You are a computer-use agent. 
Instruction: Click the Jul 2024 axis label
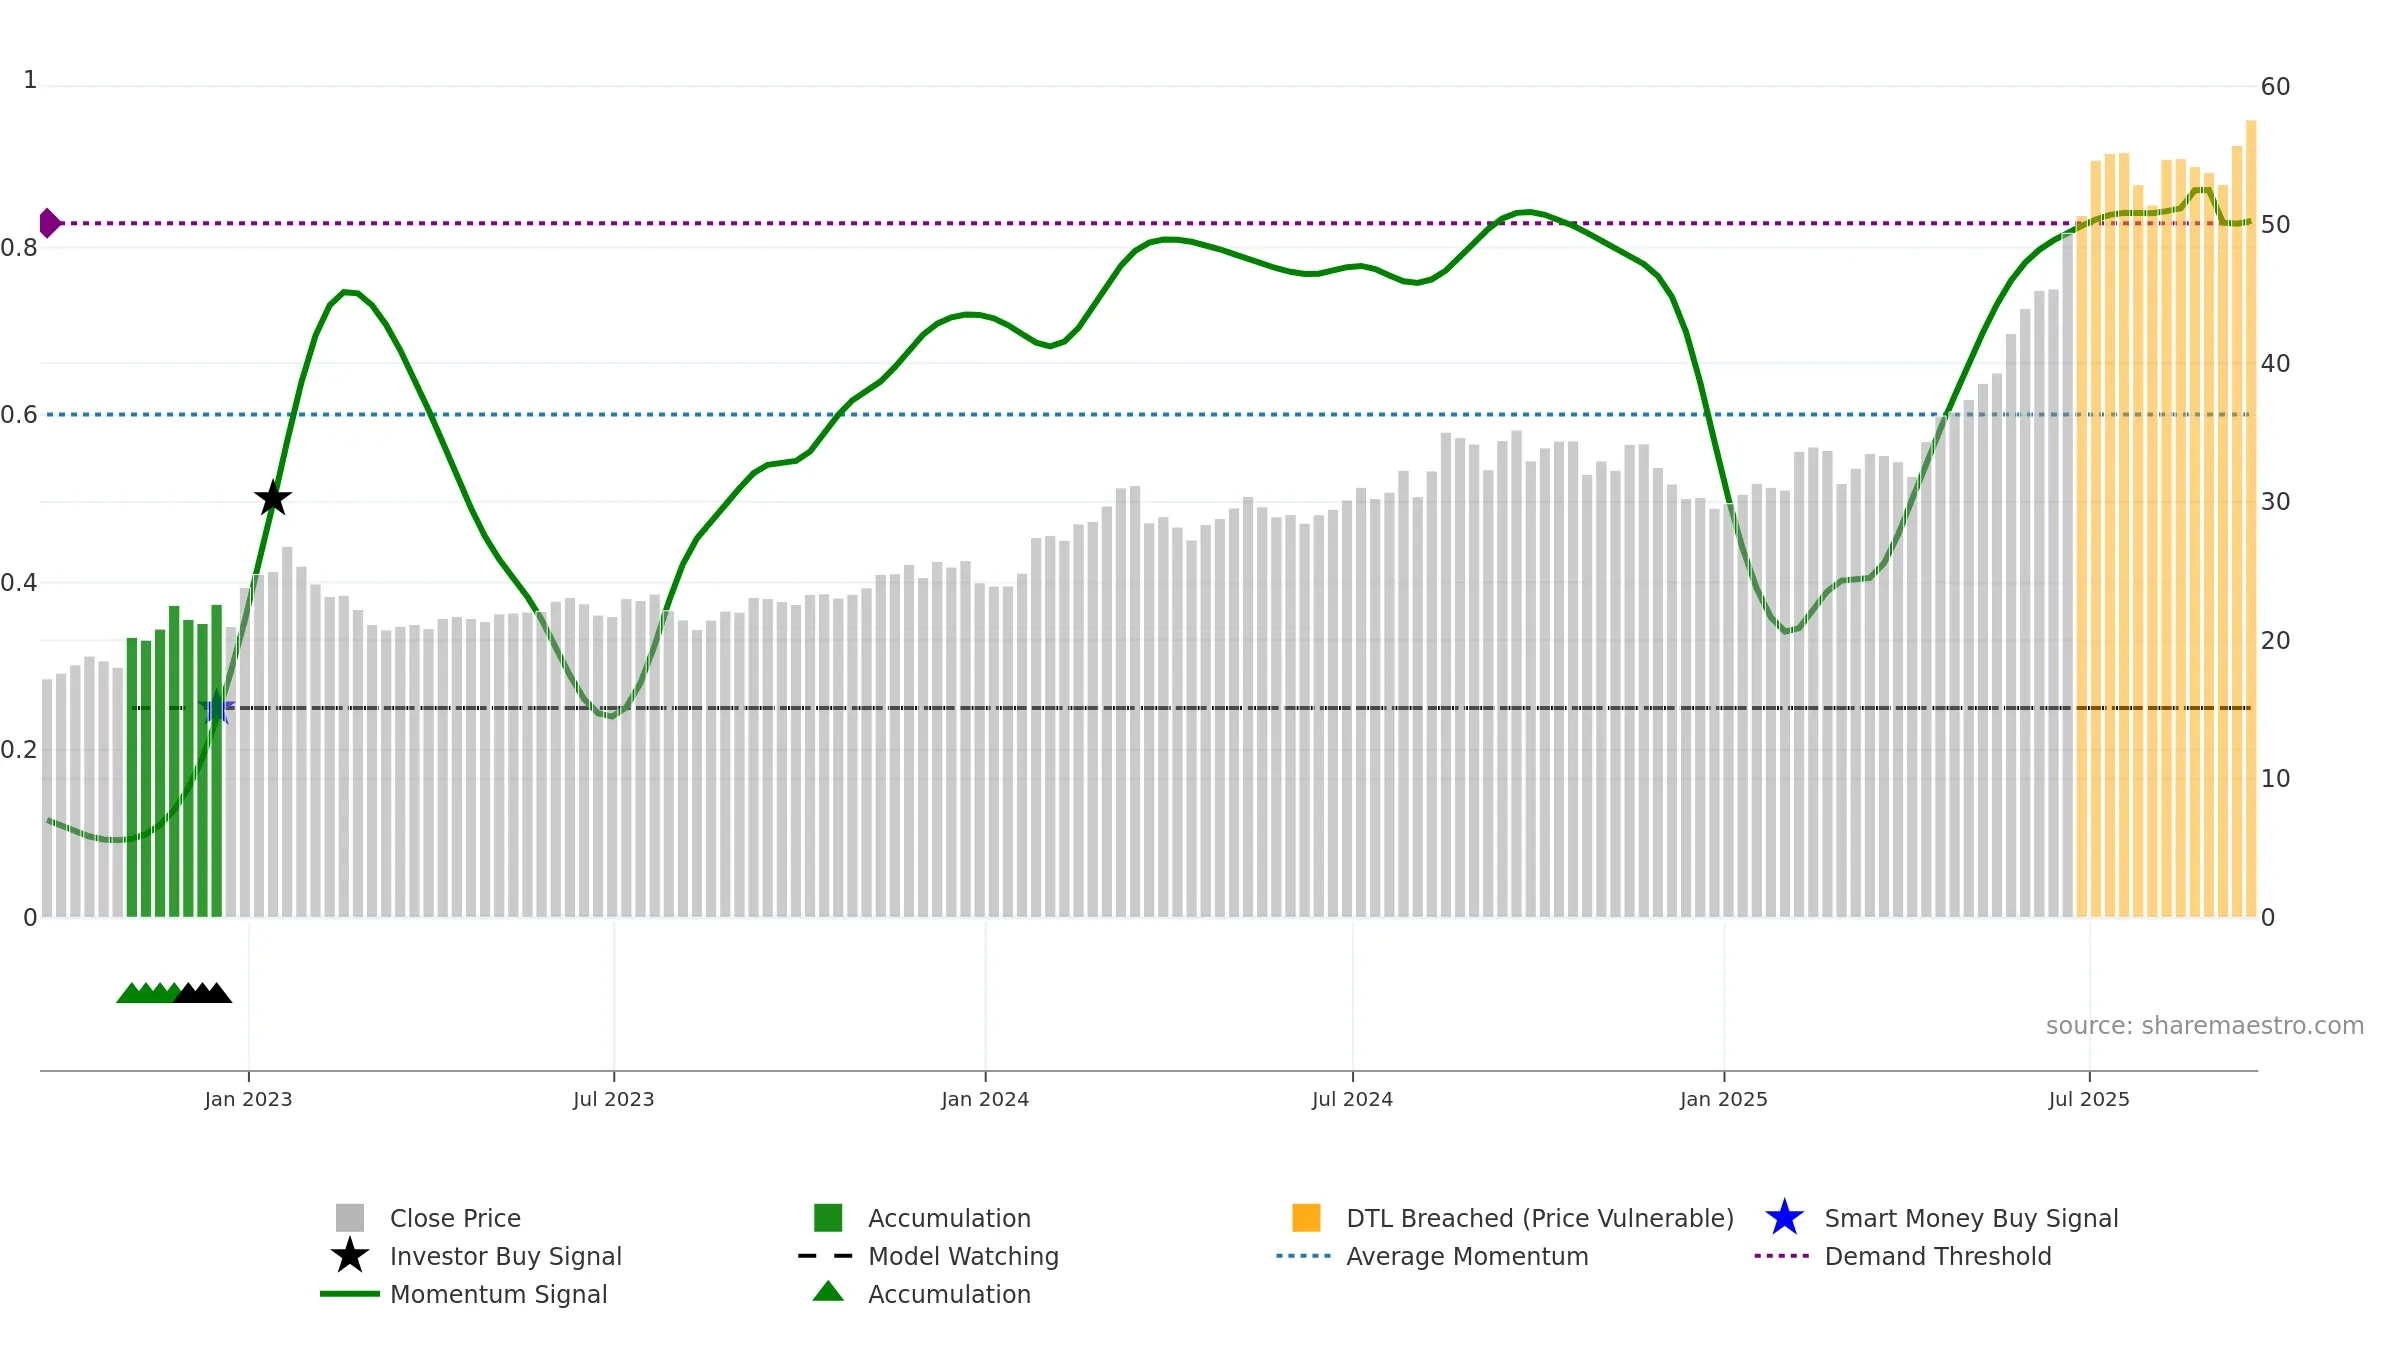(1353, 1100)
